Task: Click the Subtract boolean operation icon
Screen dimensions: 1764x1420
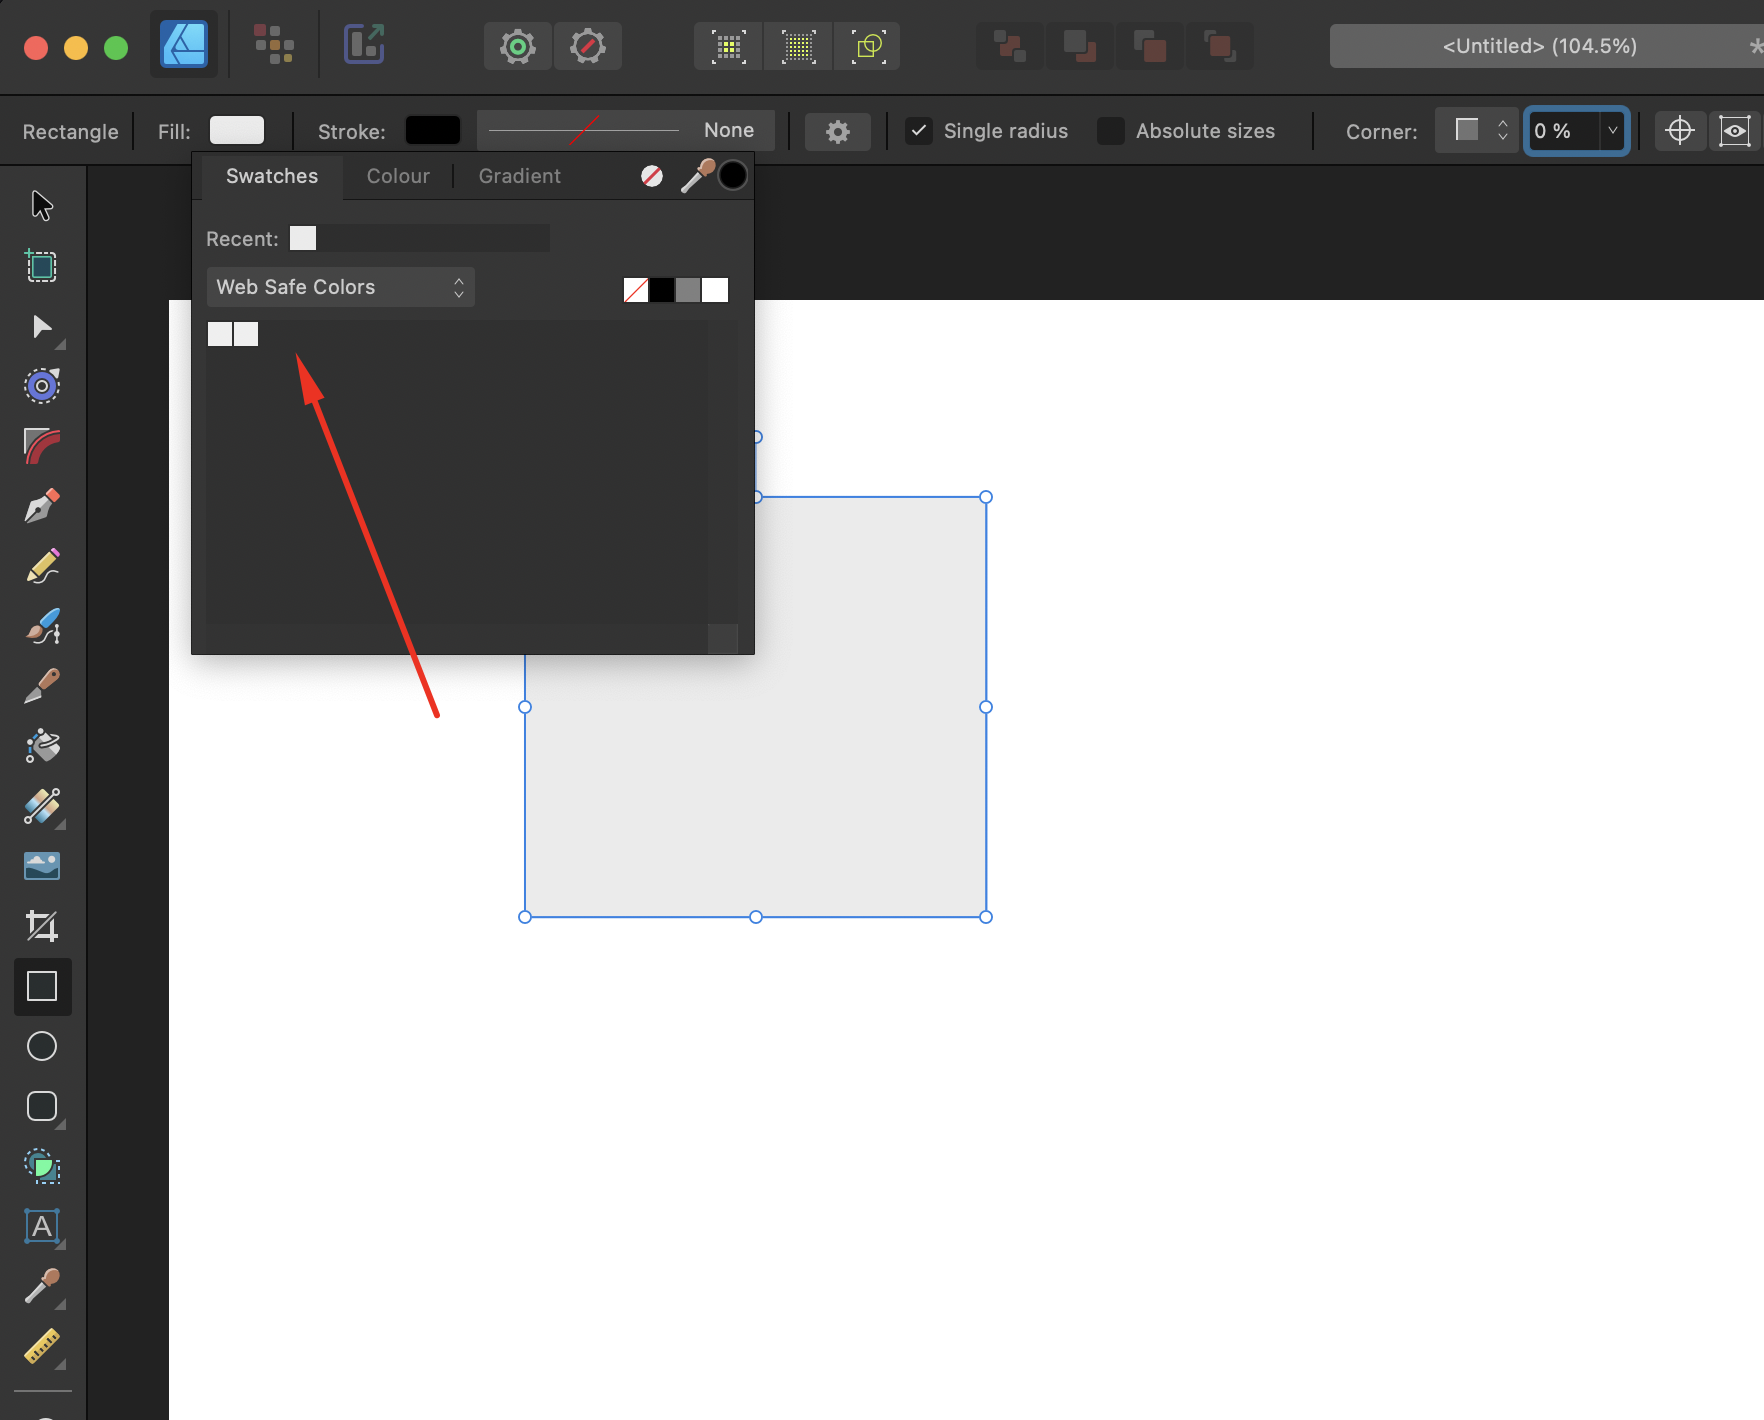Action: pyautogui.click(x=1079, y=46)
